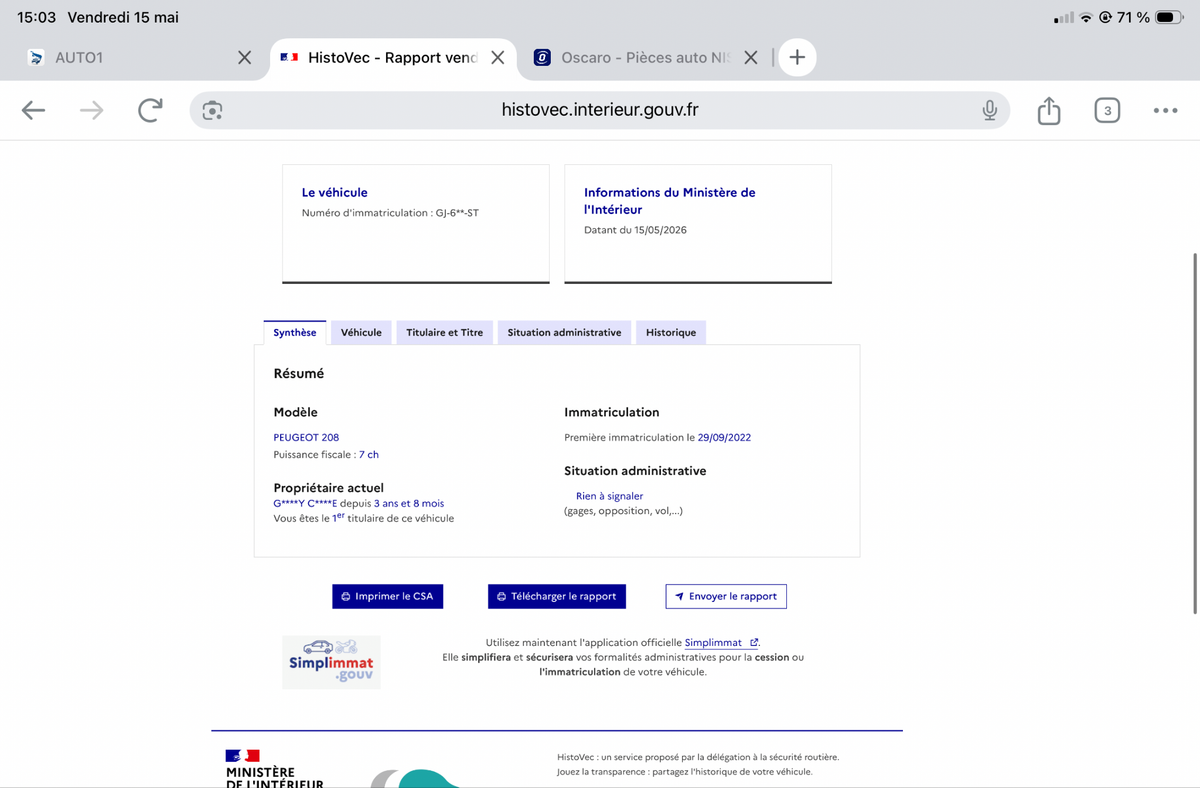Switch to Situation administrative tab
Image resolution: width=1200 pixels, height=788 pixels.
click(x=564, y=332)
